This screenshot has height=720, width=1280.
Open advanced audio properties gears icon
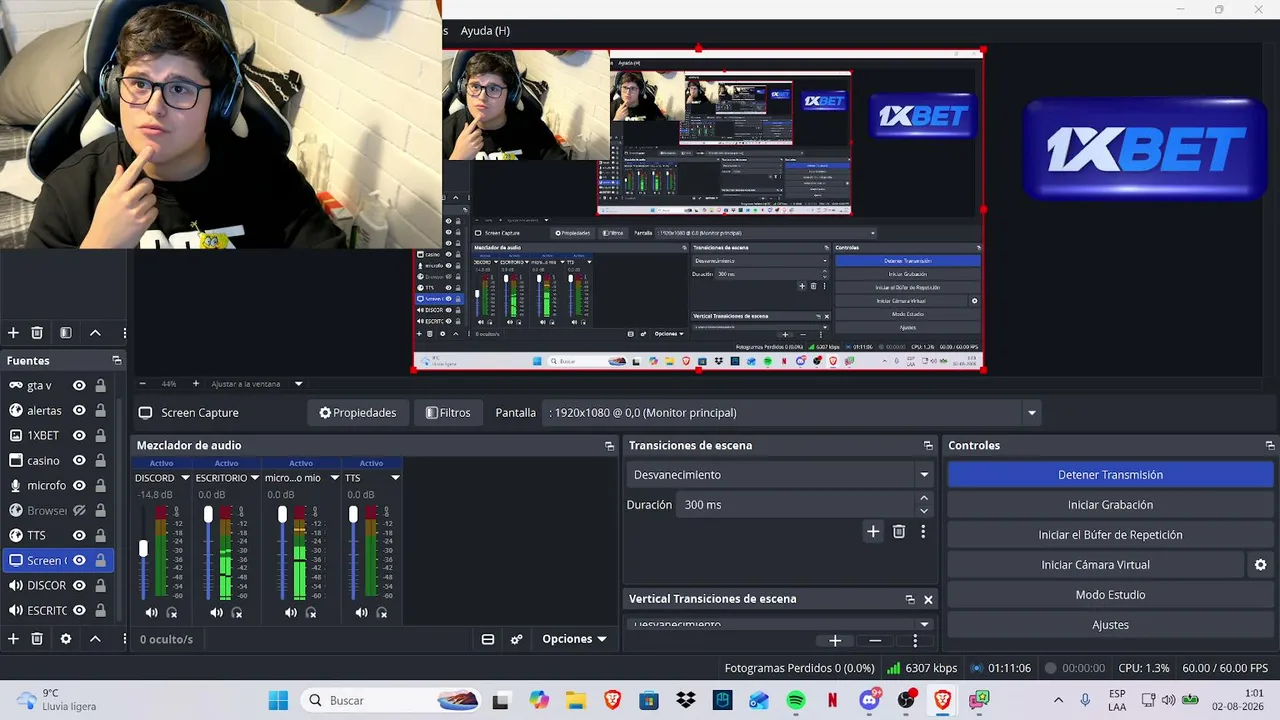(517, 639)
